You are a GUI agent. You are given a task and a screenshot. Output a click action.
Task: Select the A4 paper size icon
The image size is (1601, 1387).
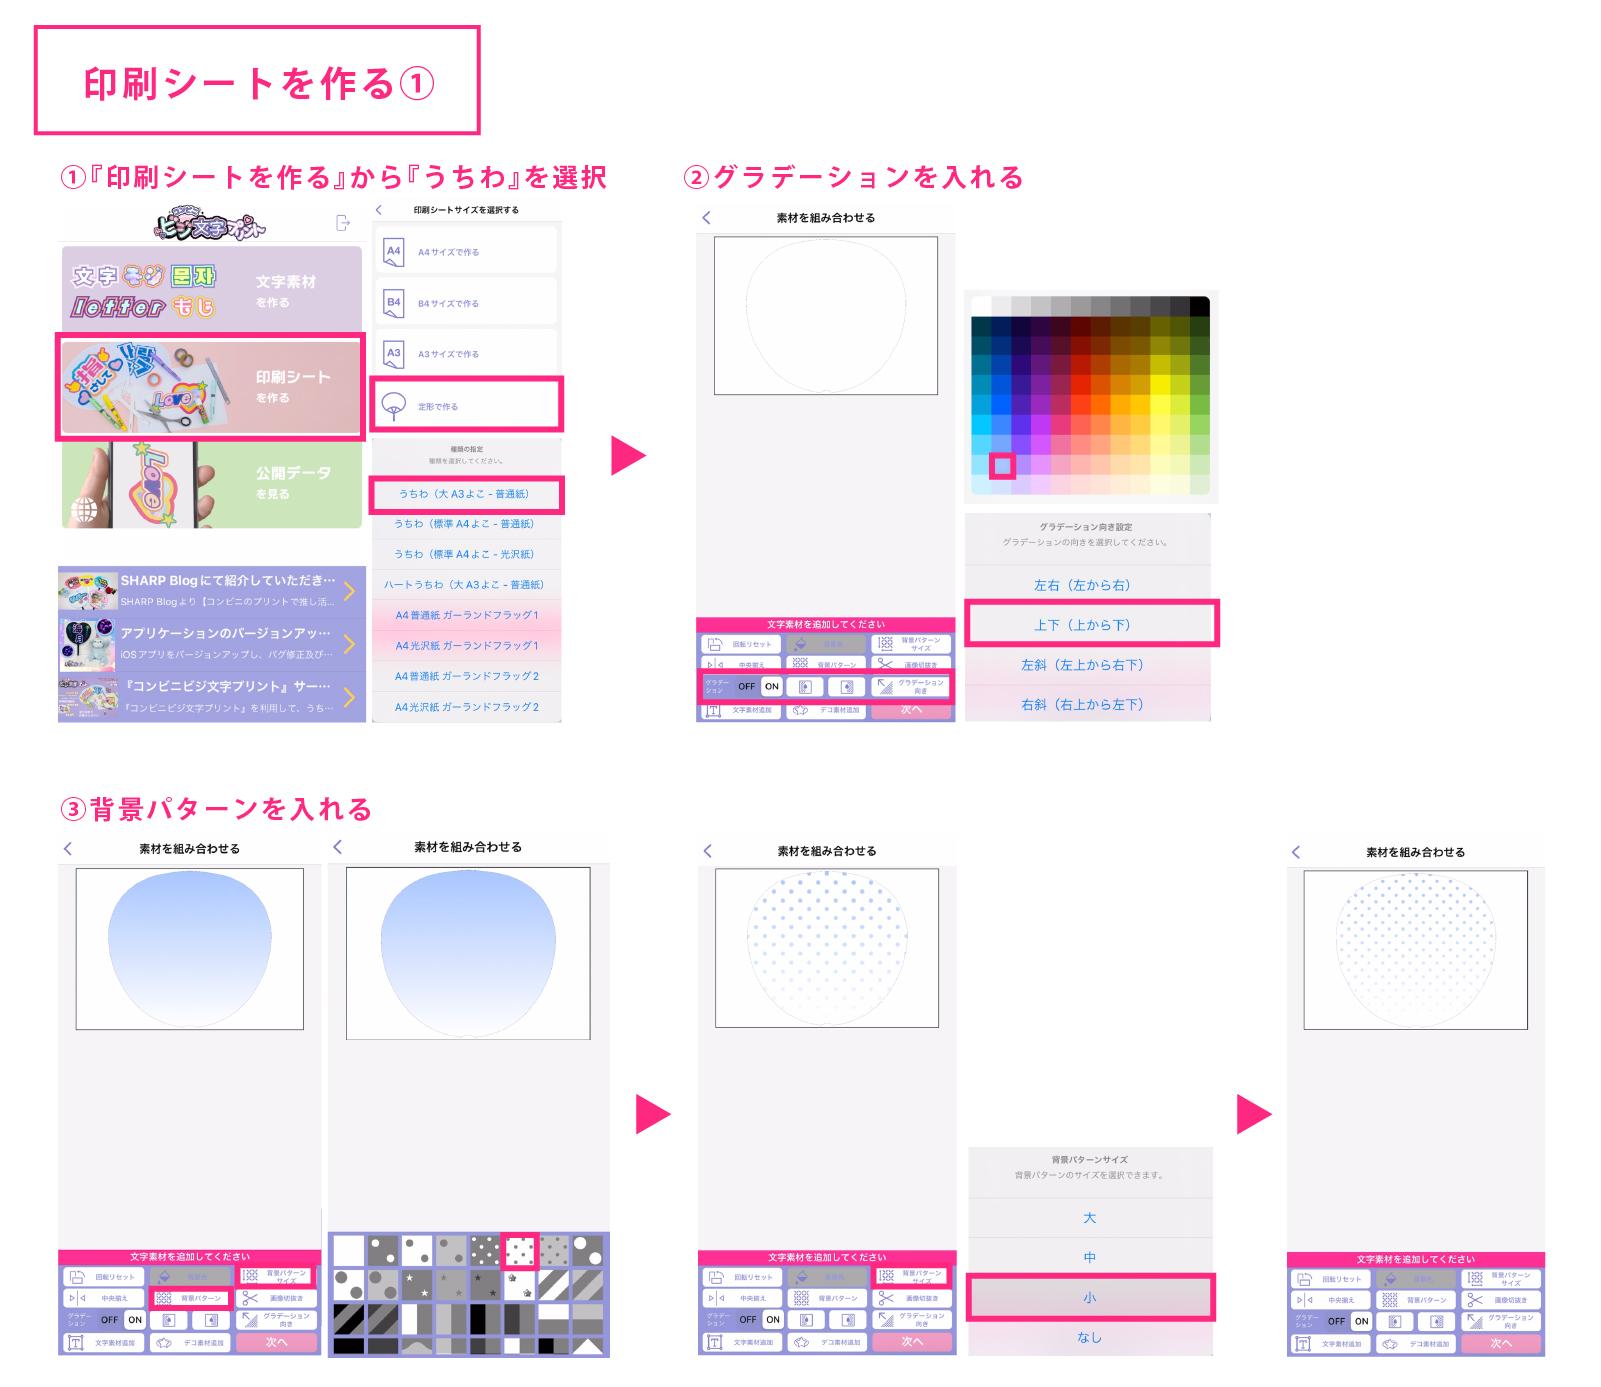coord(394,252)
